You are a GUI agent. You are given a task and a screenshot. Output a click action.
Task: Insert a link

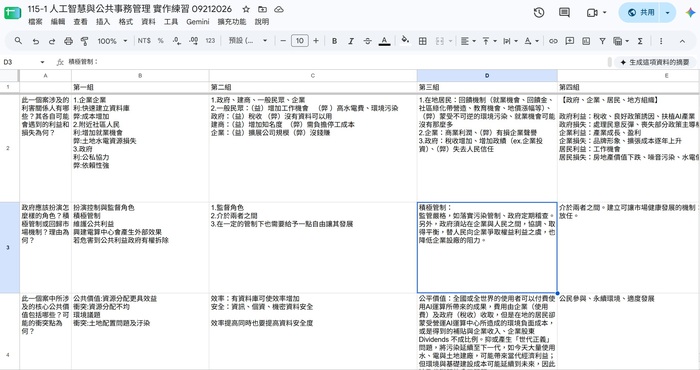tap(553, 41)
